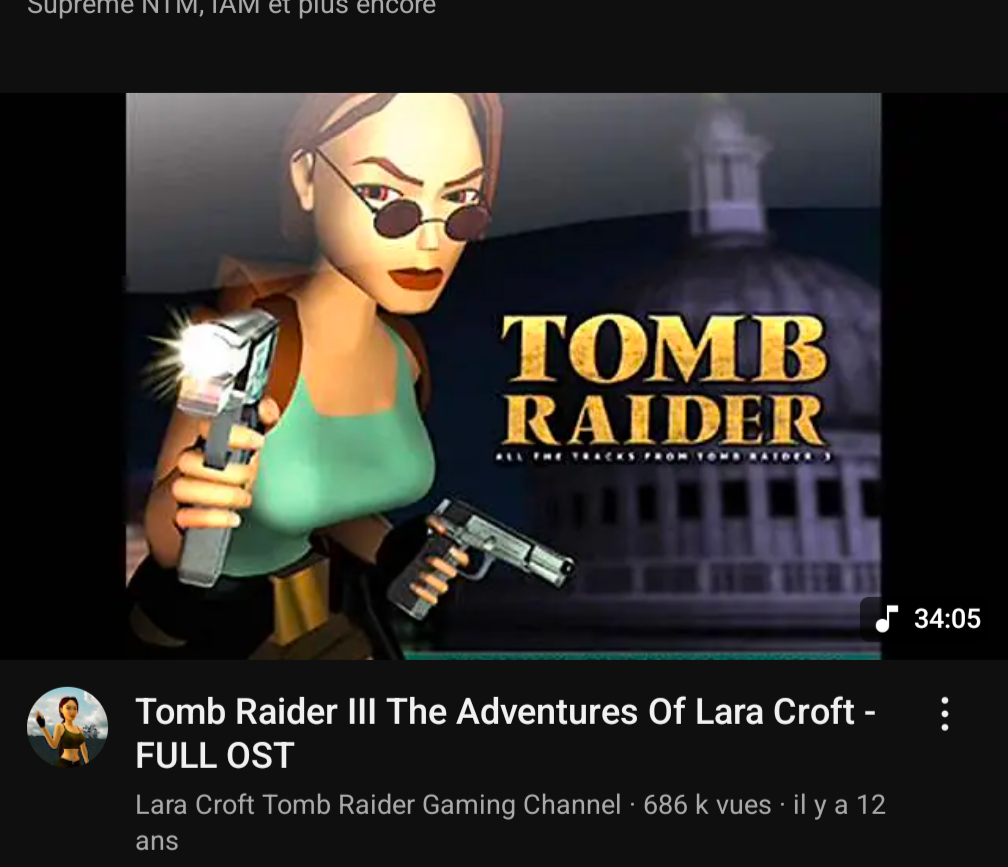
Task: Click the il y a 12 ans upload age
Action: coord(510,823)
